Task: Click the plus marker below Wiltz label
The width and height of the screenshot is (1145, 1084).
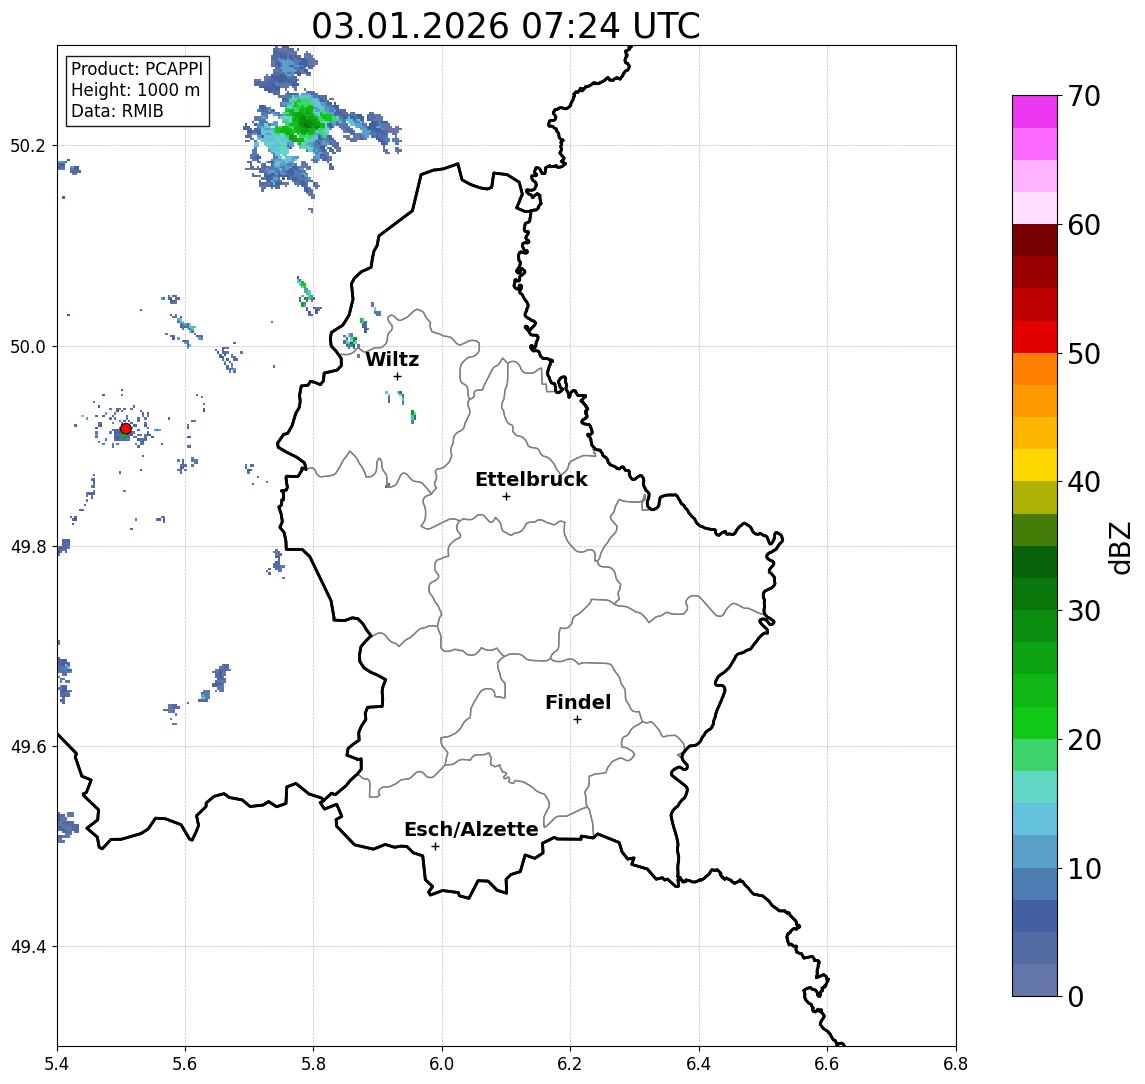Action: click(397, 376)
